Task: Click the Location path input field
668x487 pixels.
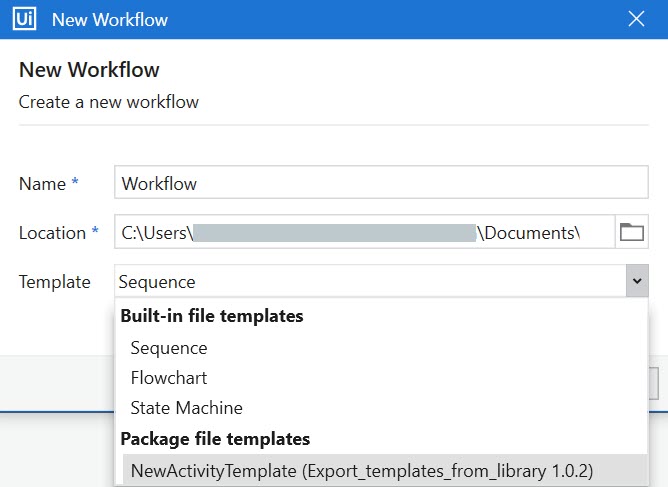Action: pyautogui.click(x=363, y=233)
